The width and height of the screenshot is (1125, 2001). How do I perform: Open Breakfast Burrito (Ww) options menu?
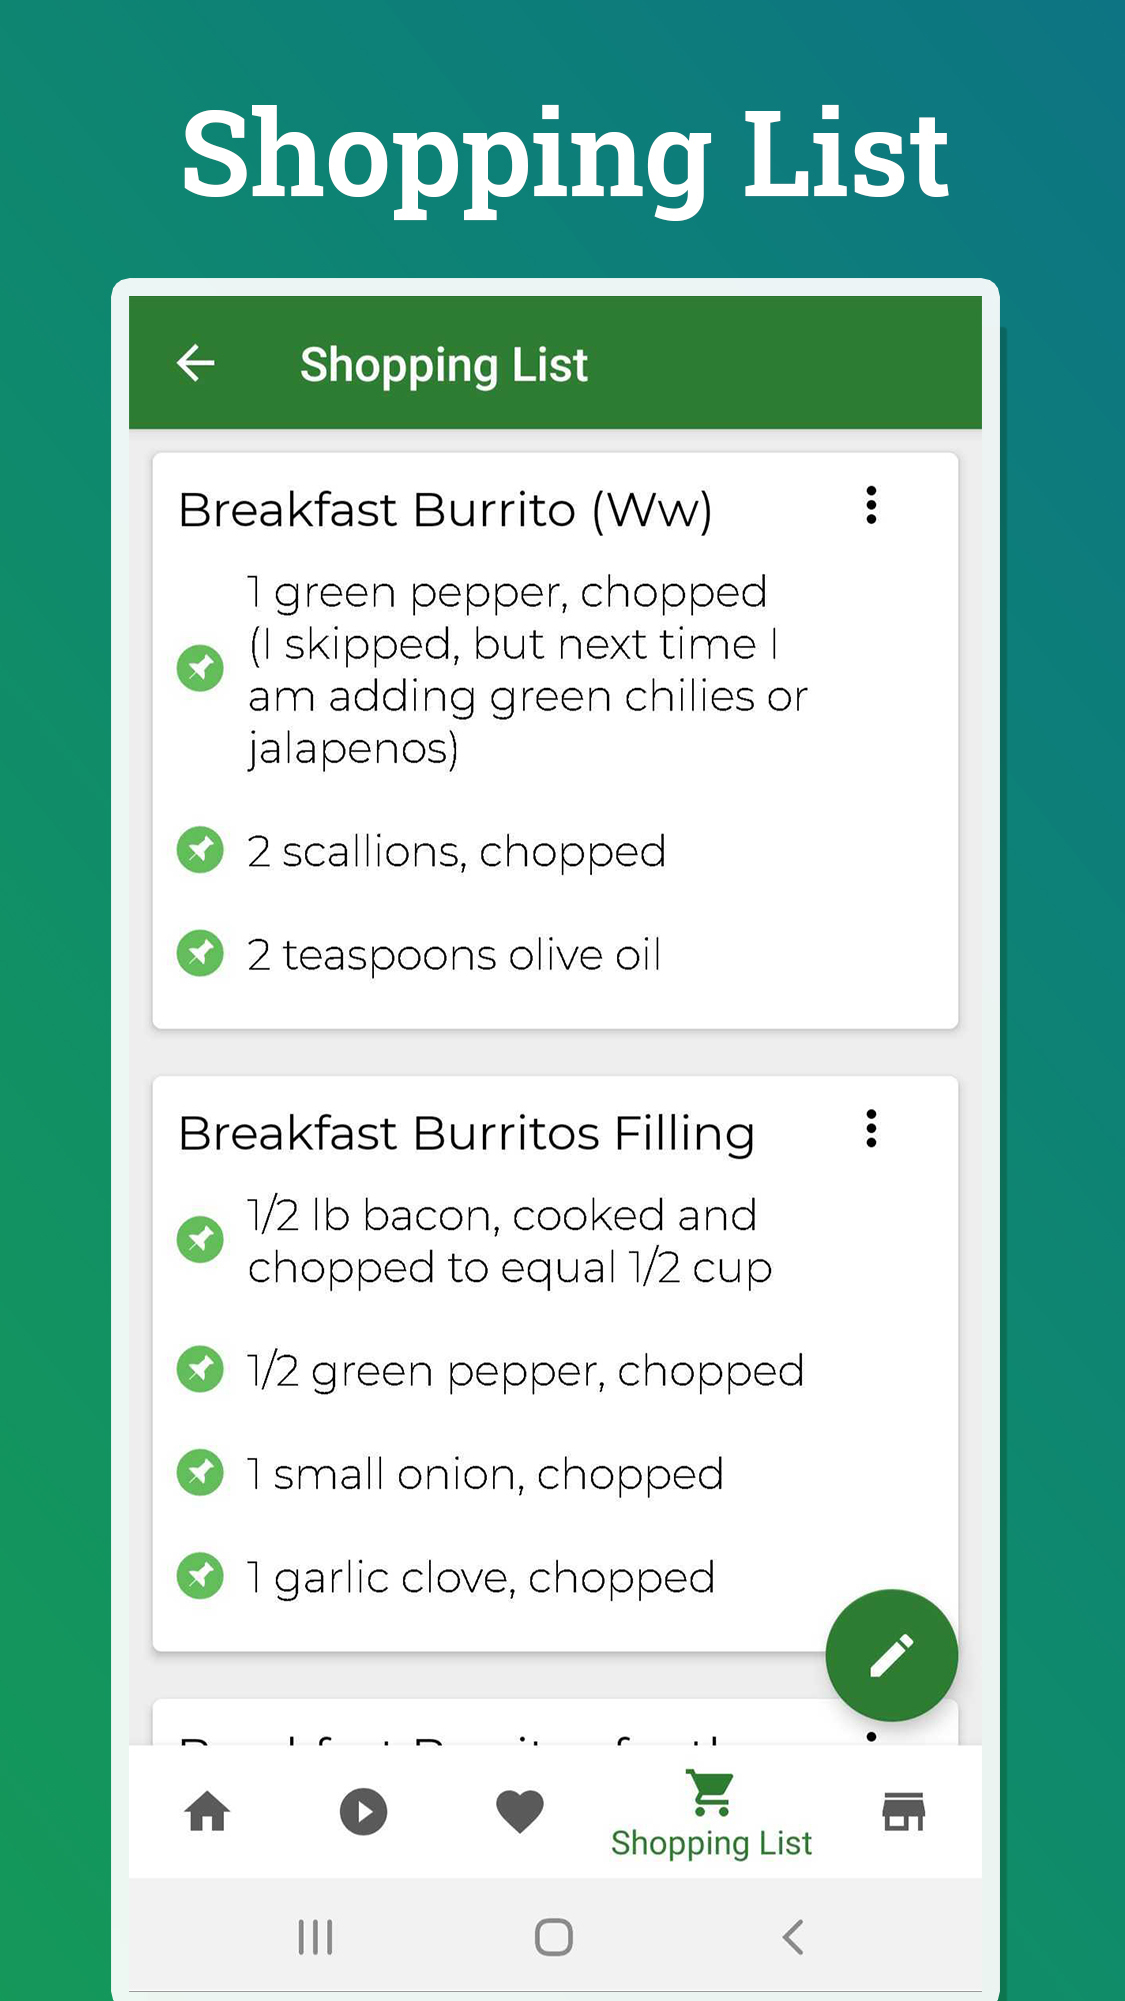pyautogui.click(x=871, y=505)
